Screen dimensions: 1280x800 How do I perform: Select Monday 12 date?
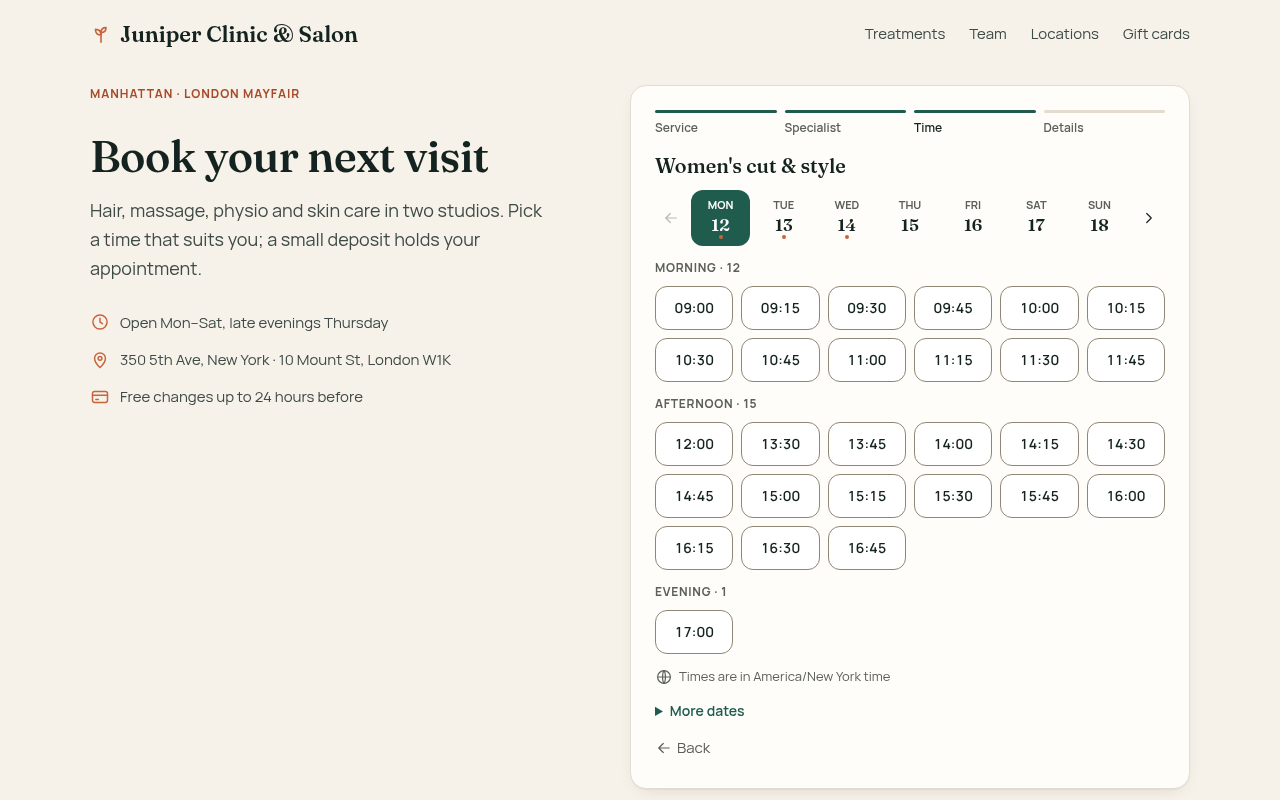720,218
